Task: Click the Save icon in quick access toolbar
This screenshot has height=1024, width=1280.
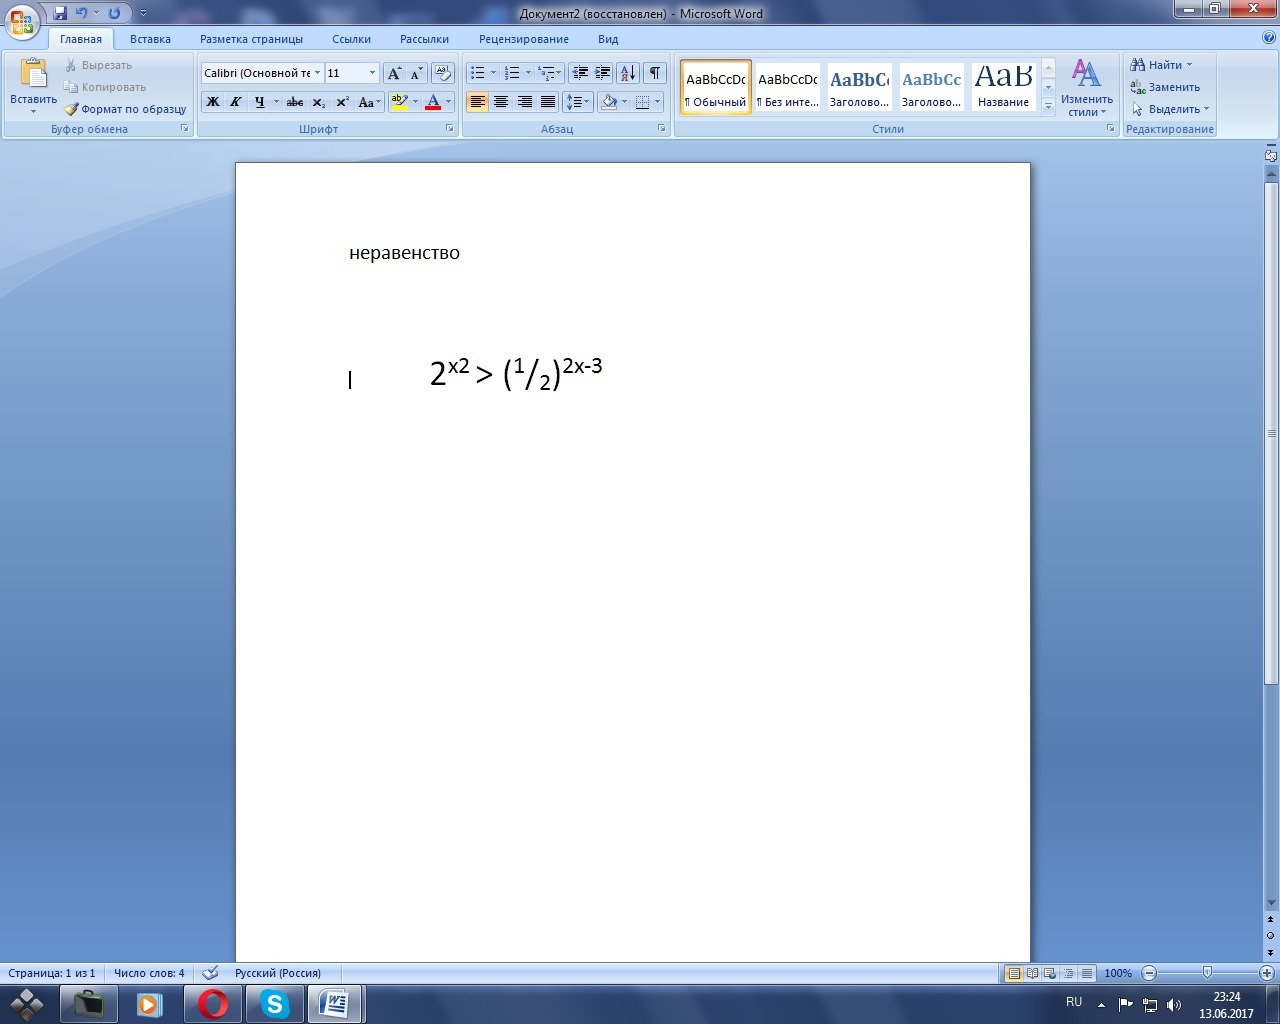Action: [60, 13]
